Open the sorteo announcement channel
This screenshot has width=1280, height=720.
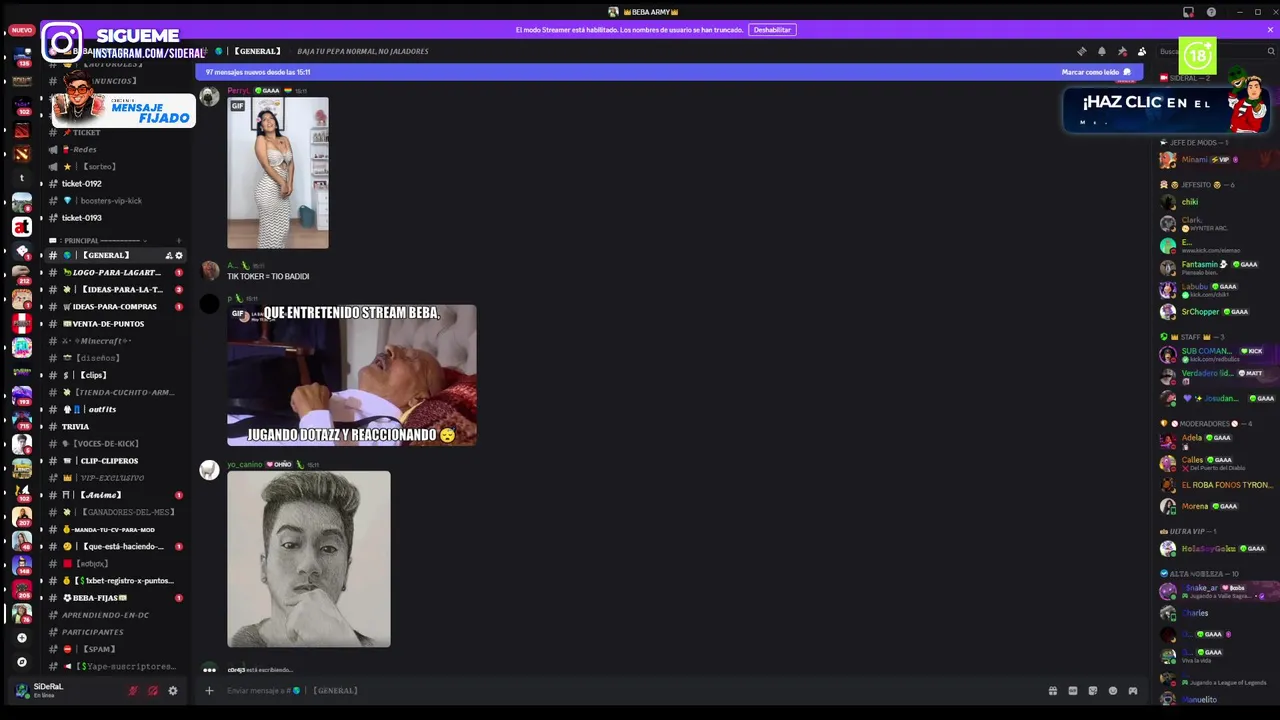click(115, 166)
